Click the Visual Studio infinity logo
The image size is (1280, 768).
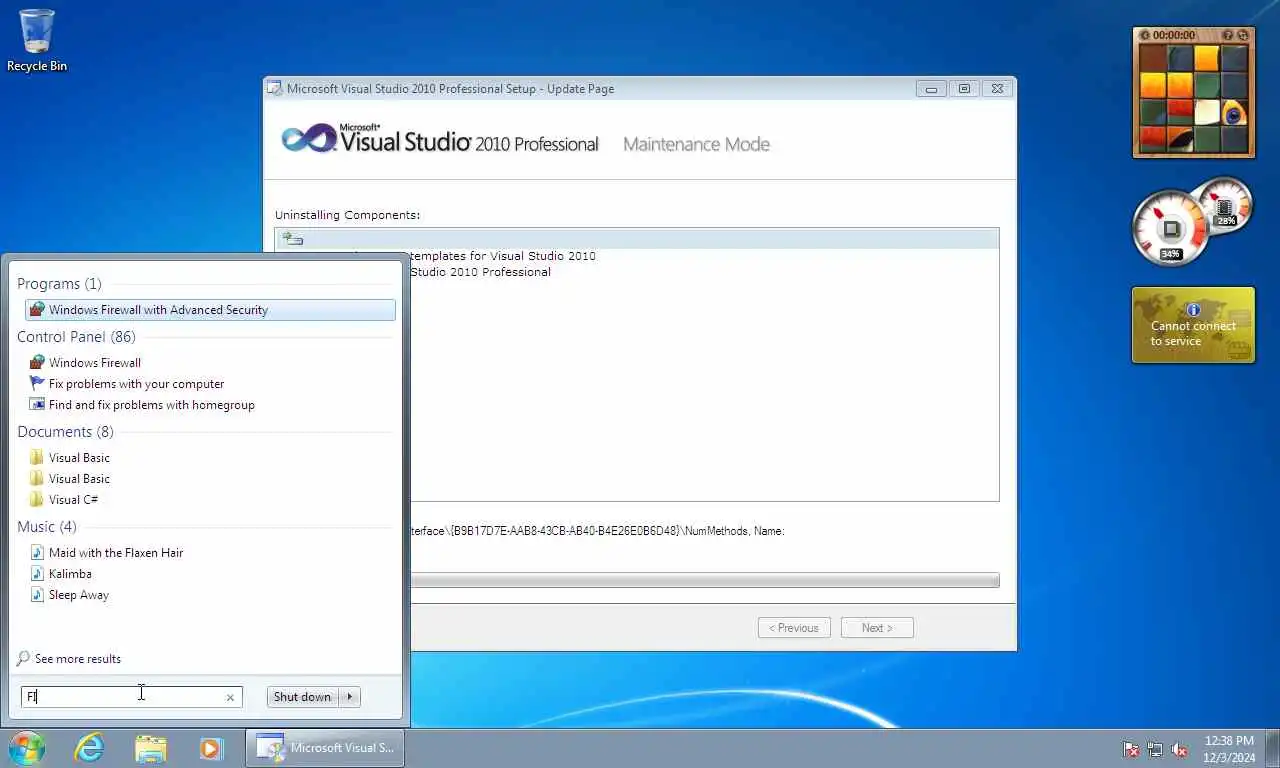tap(308, 139)
